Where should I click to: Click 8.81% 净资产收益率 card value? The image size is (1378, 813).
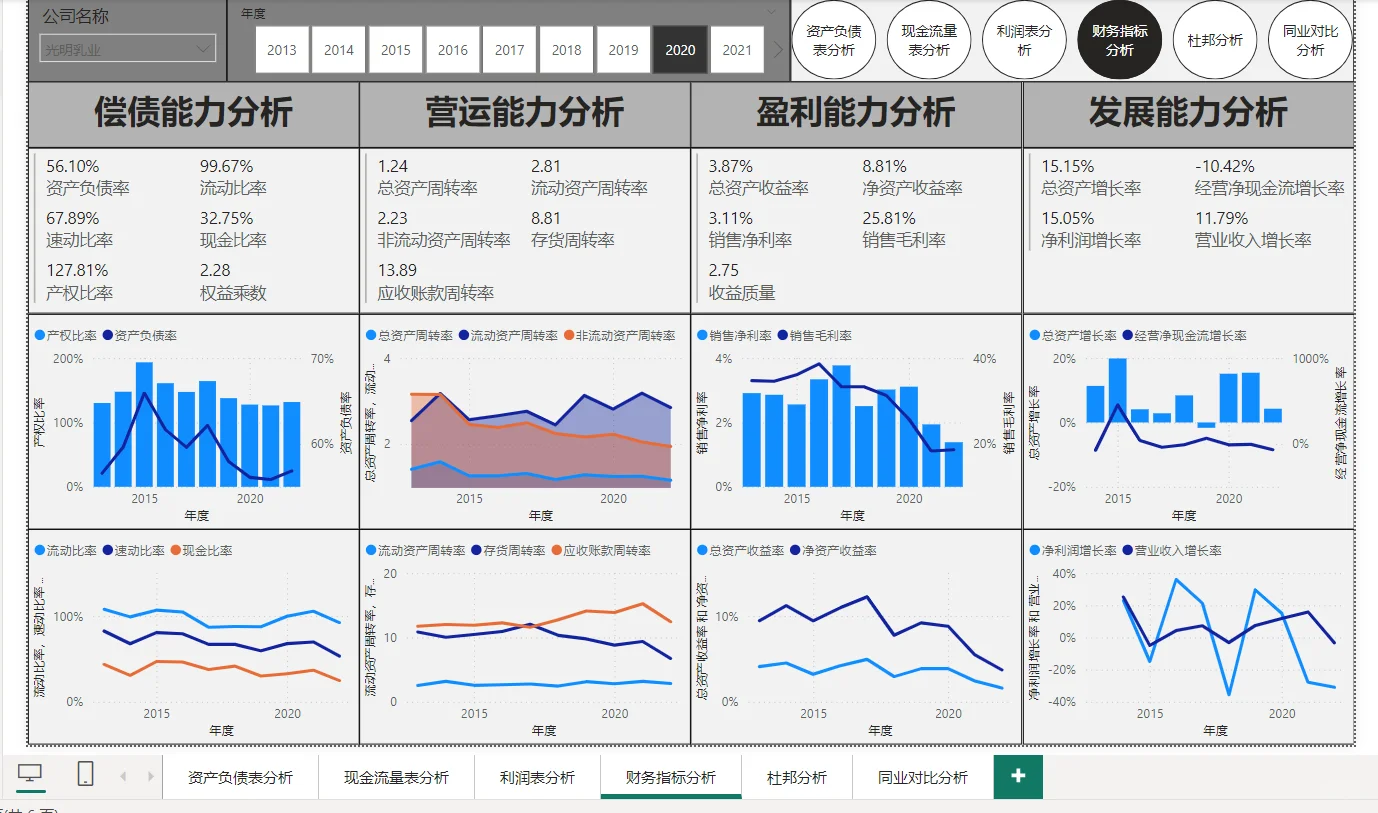(885, 167)
